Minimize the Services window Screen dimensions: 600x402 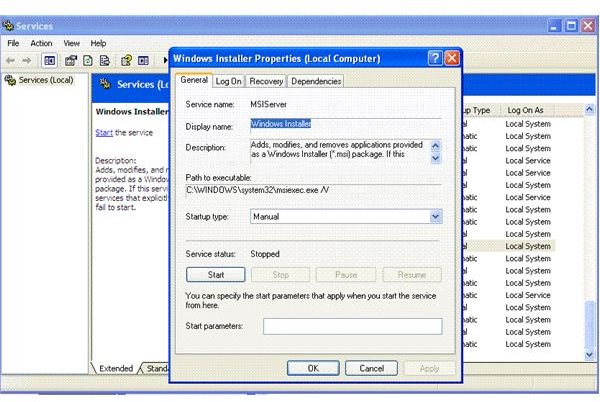(554, 26)
